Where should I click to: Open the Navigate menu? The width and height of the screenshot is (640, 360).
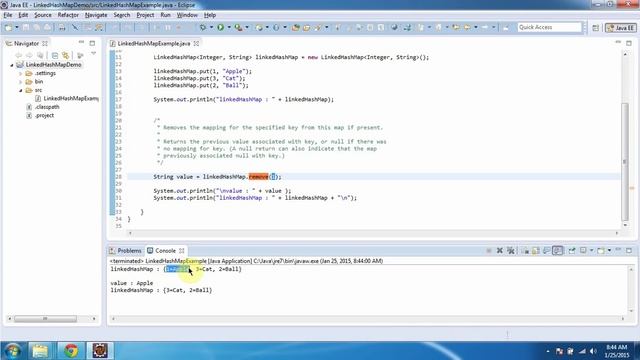click(x=96, y=15)
